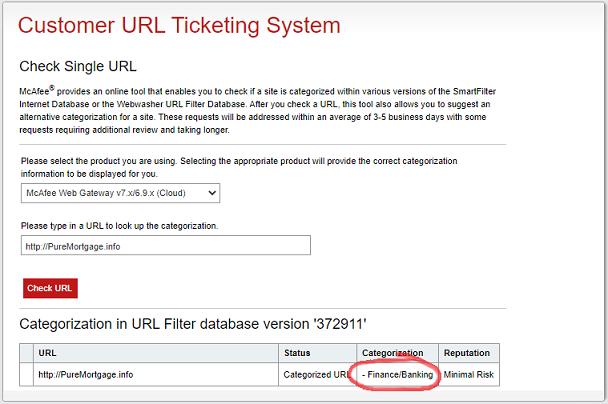Click the empty first header cell in table
Viewport: 608px width, 404px height.
26,353
